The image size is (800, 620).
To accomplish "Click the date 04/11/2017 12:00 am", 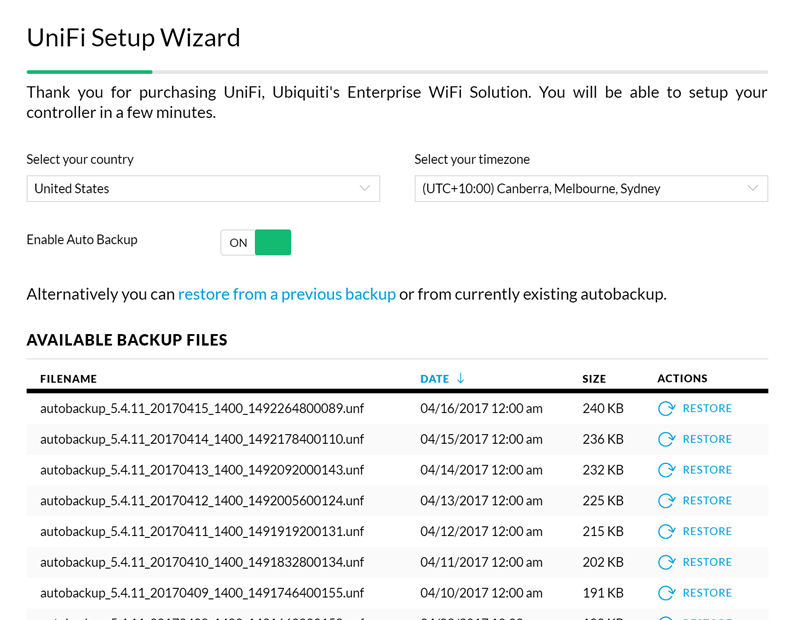I will (481, 562).
